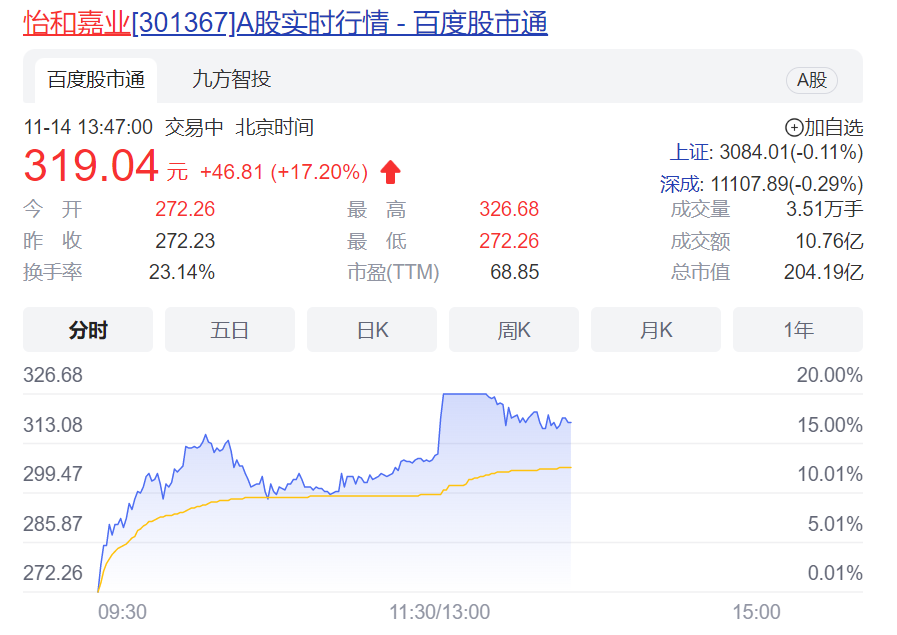Click the red up arrow icon
The image size is (897, 635).
[390, 172]
